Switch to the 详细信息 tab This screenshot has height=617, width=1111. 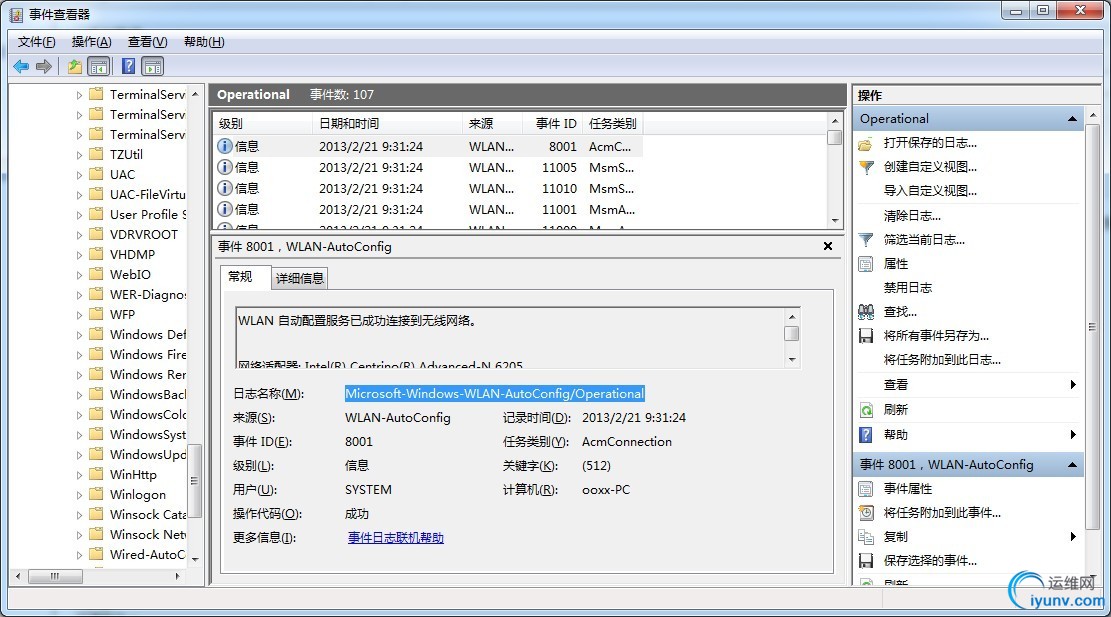[x=300, y=278]
